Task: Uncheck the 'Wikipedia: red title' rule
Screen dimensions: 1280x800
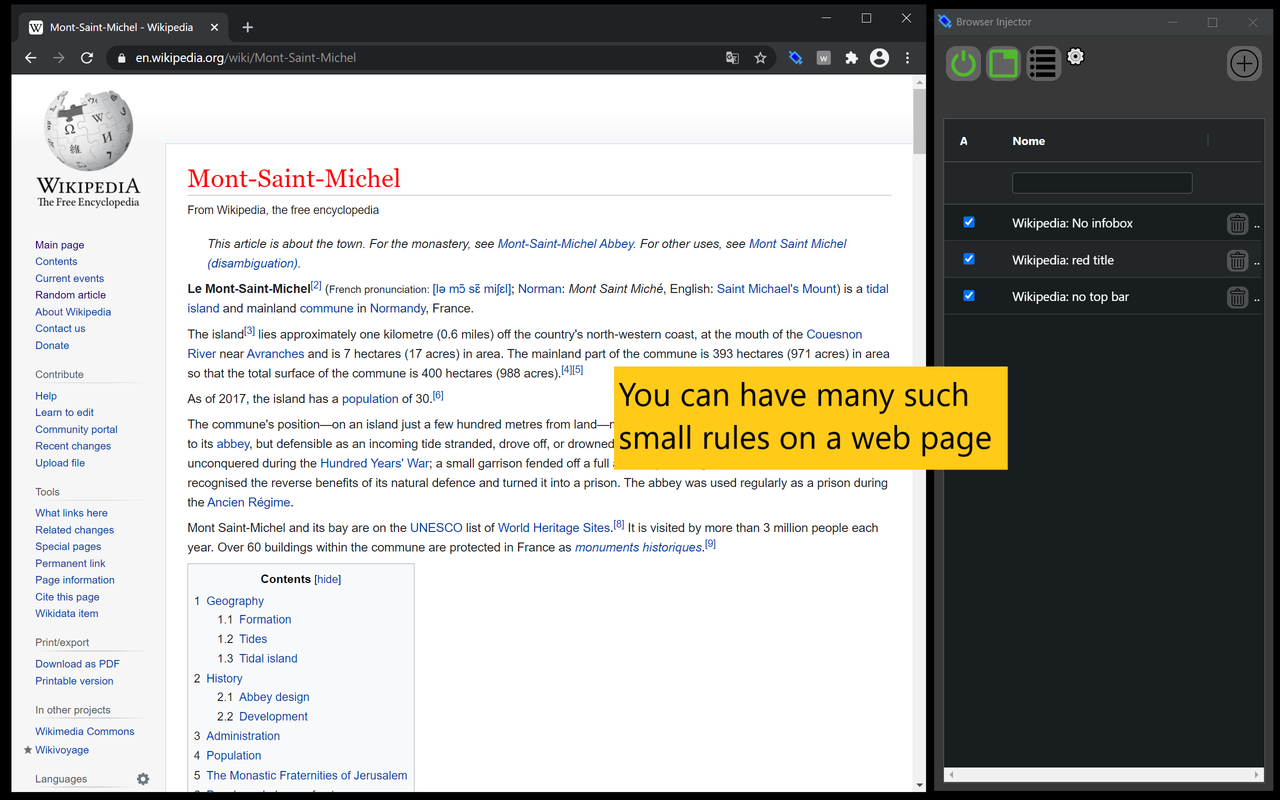Action: 968,259
